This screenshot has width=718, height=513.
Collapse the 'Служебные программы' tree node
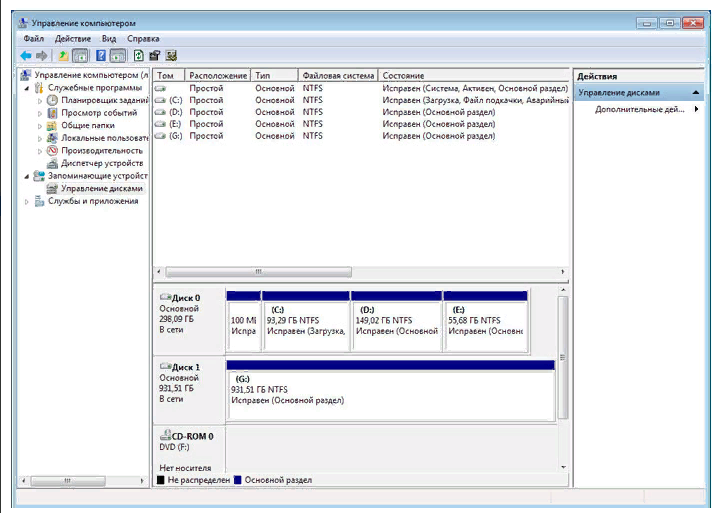click(x=27, y=88)
